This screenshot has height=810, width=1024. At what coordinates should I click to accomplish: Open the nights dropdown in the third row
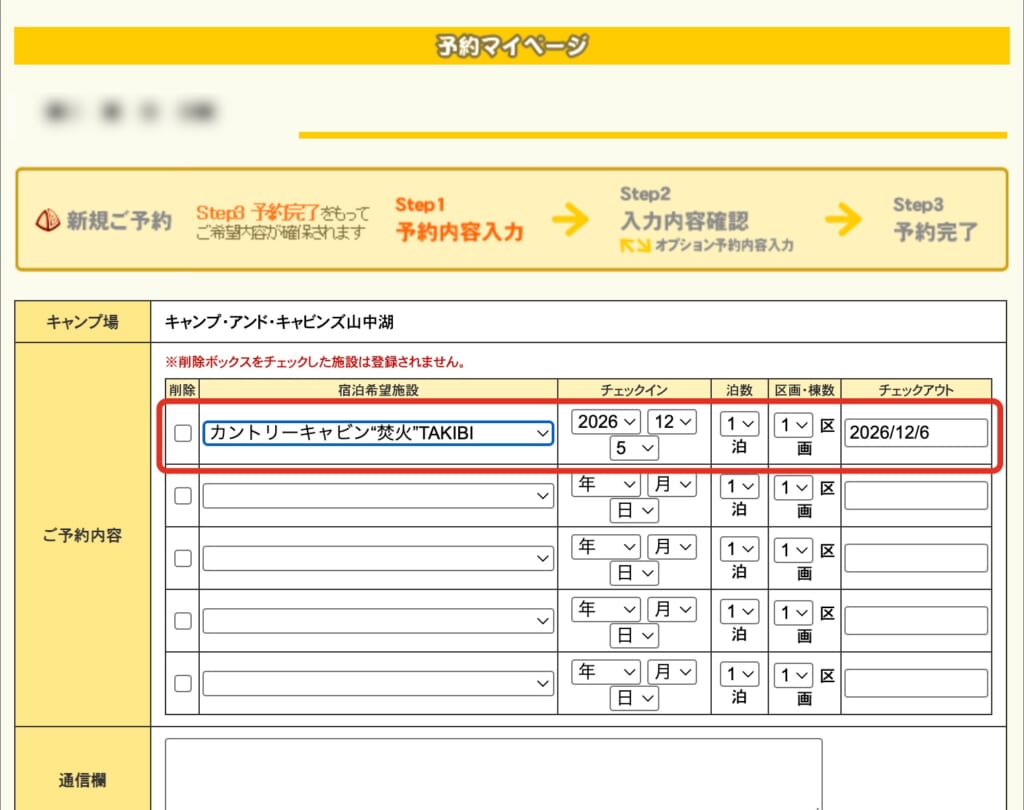739,549
